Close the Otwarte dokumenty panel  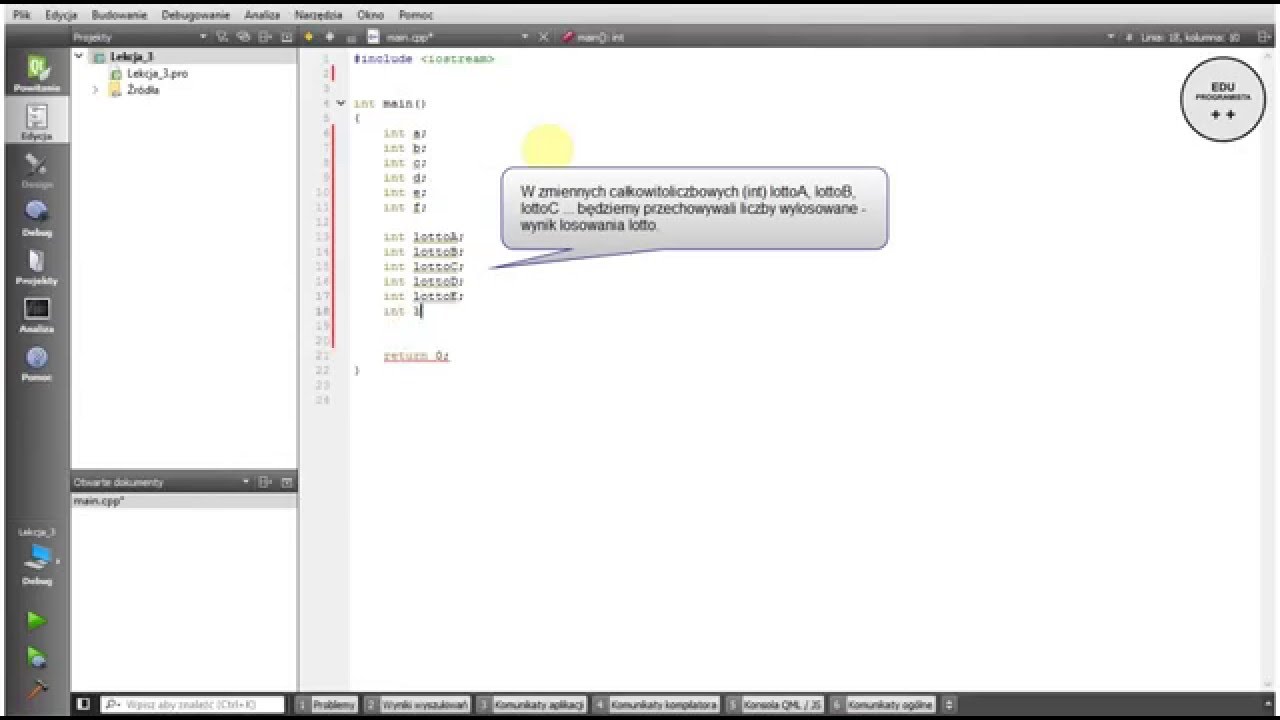point(287,482)
